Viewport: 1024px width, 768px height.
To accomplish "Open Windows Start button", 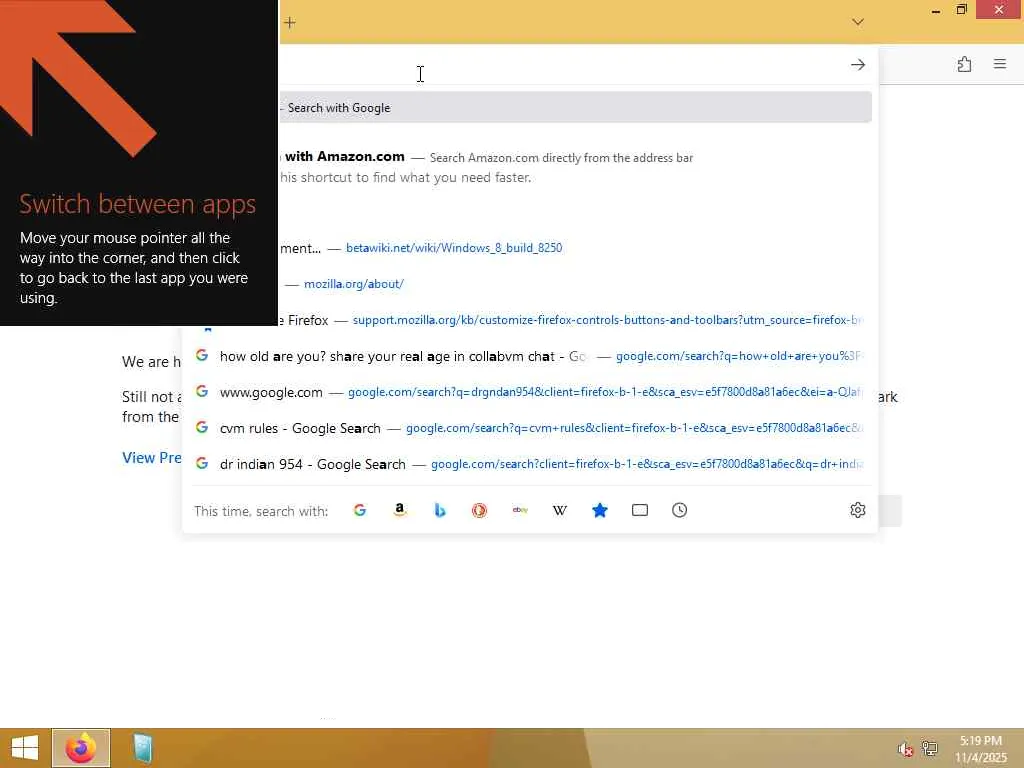I will click(x=25, y=748).
